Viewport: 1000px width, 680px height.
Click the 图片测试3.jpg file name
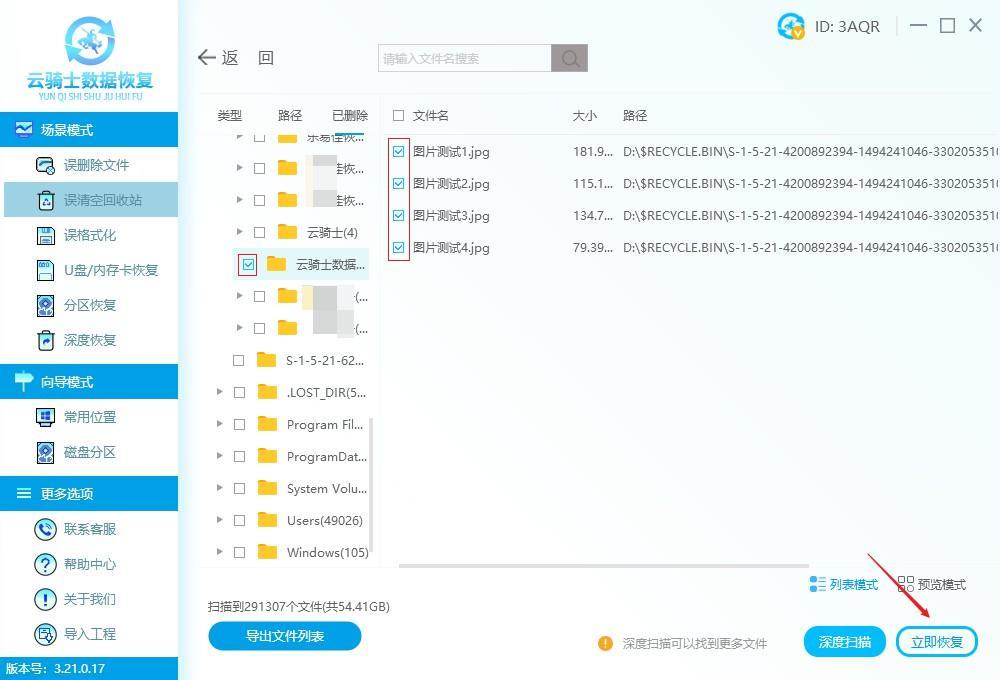[x=451, y=216]
